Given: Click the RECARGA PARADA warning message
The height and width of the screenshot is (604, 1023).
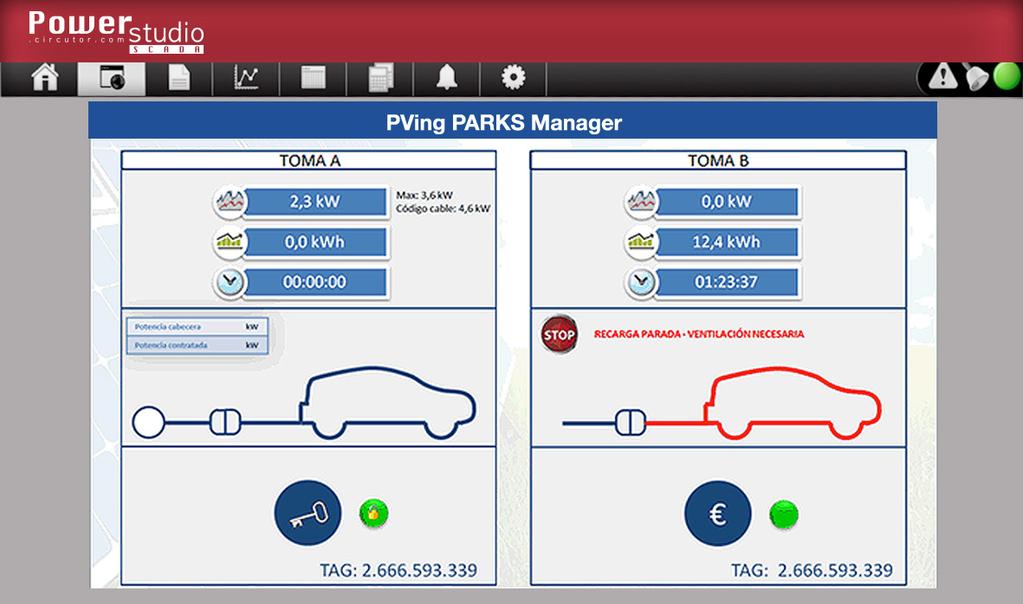Looking at the screenshot, I should coord(699,334).
